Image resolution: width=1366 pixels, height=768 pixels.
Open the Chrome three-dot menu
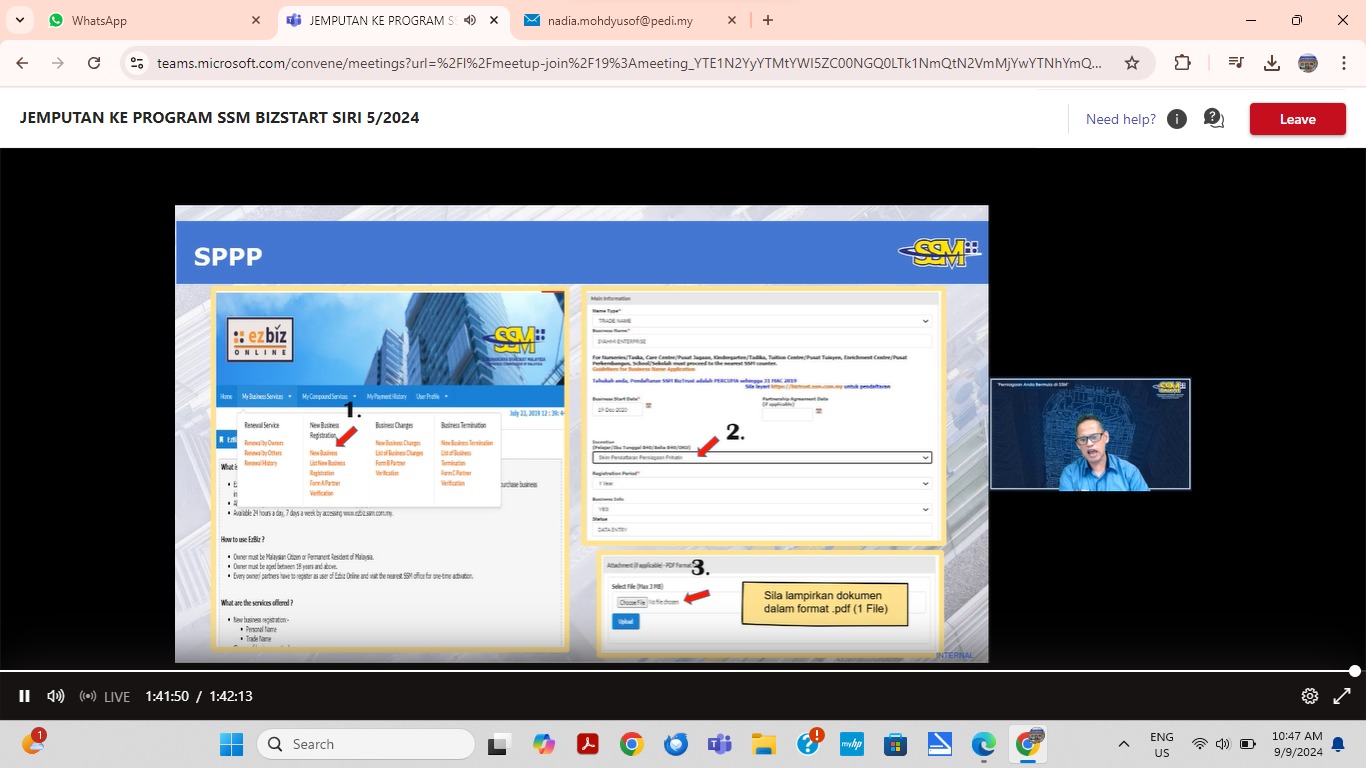click(1344, 63)
